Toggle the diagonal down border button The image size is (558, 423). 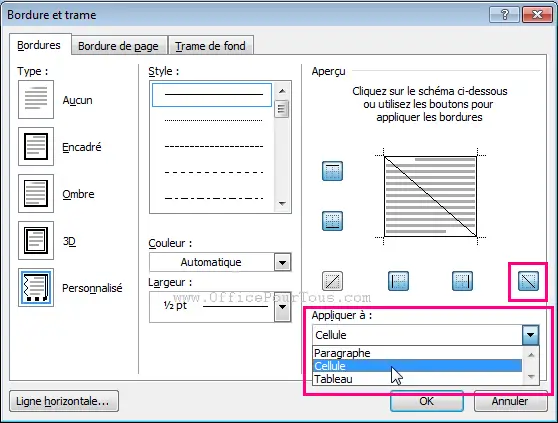528,281
